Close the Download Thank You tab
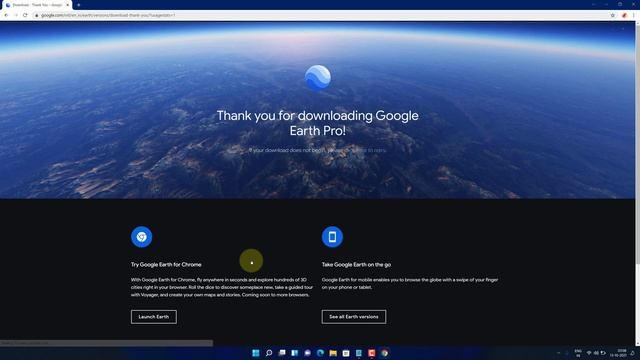This screenshot has height=360, width=640. 68,5
